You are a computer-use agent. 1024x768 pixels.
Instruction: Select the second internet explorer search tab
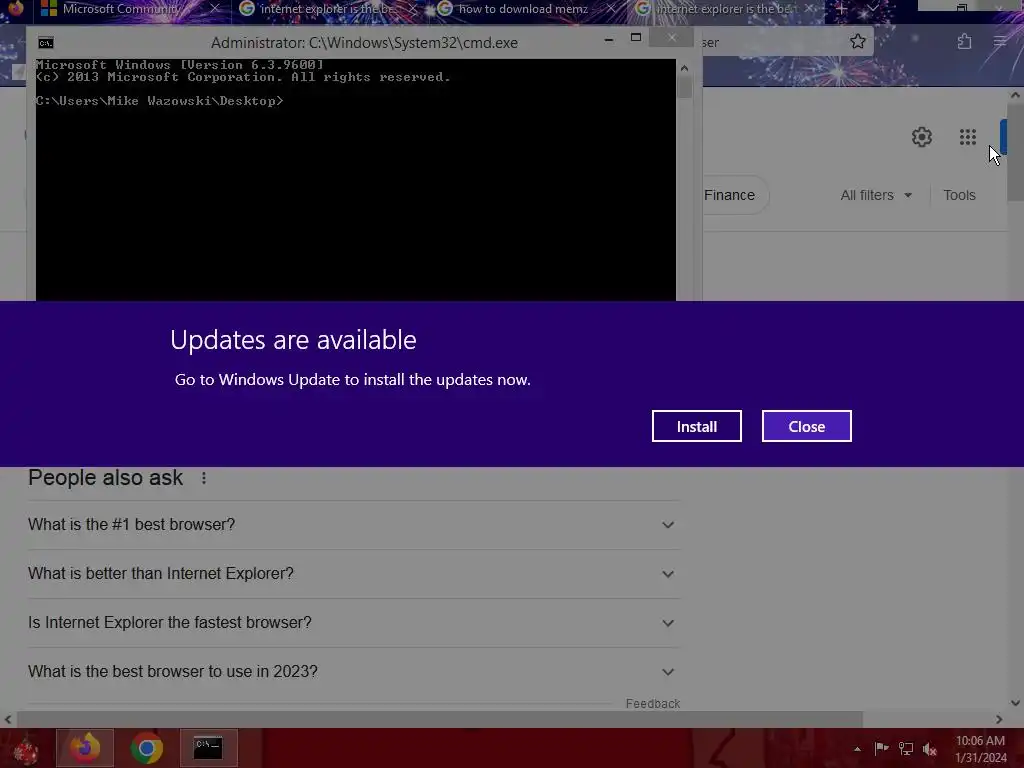coord(327,9)
